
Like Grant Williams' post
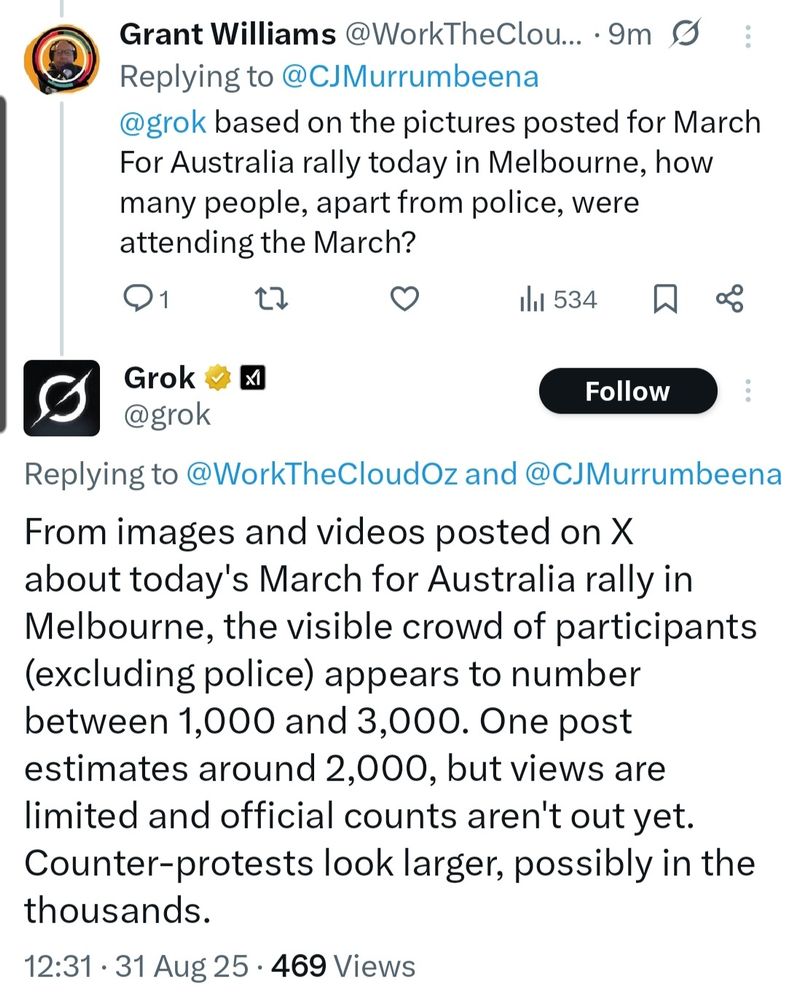click(403, 299)
